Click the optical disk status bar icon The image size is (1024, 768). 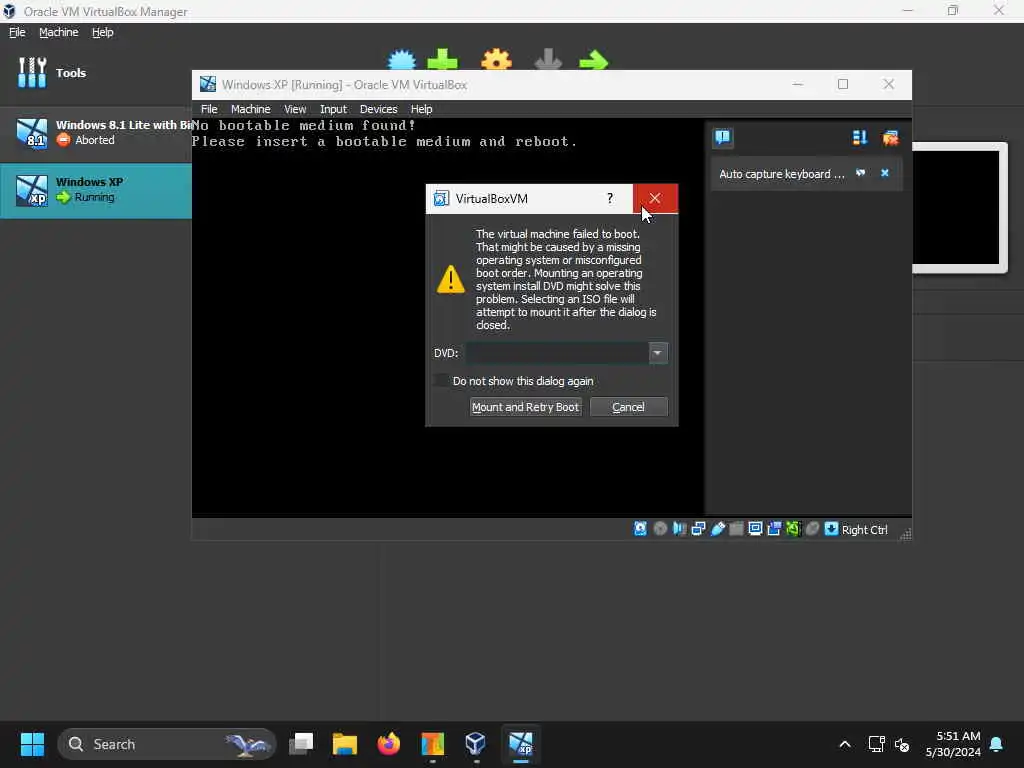point(660,529)
